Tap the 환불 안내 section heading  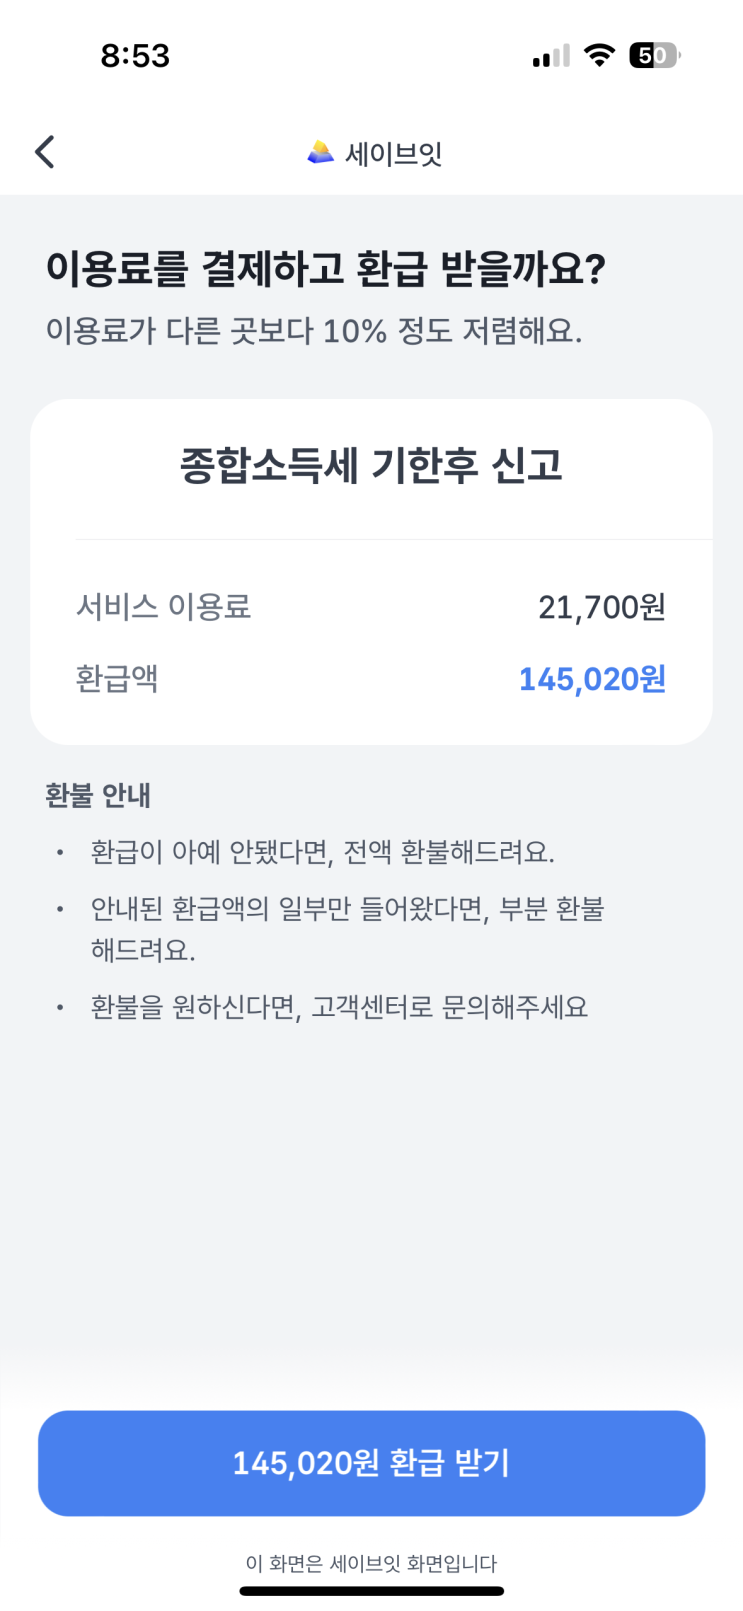[98, 795]
